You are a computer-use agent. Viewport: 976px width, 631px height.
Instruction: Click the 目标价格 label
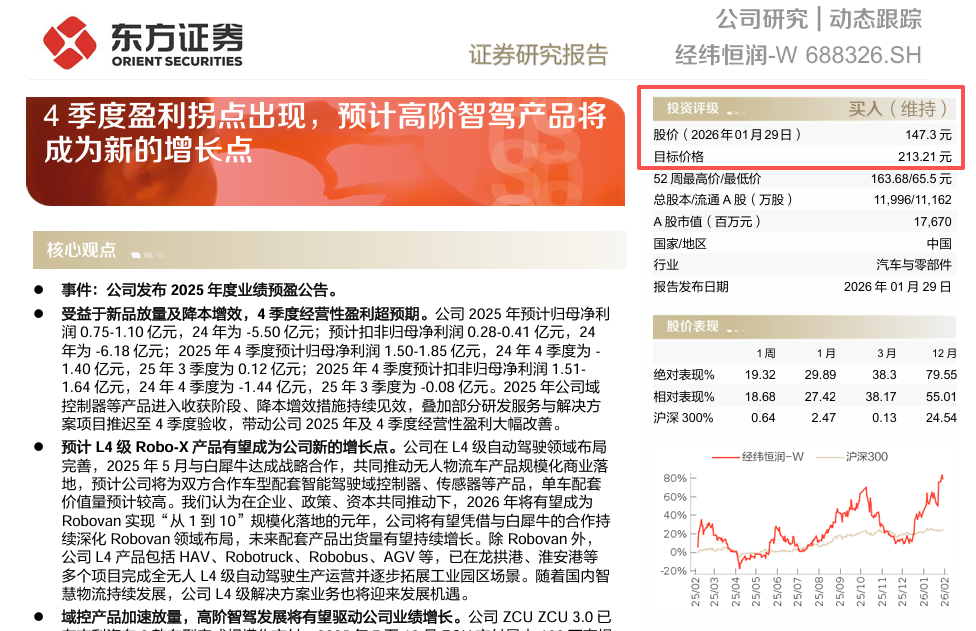(678, 157)
